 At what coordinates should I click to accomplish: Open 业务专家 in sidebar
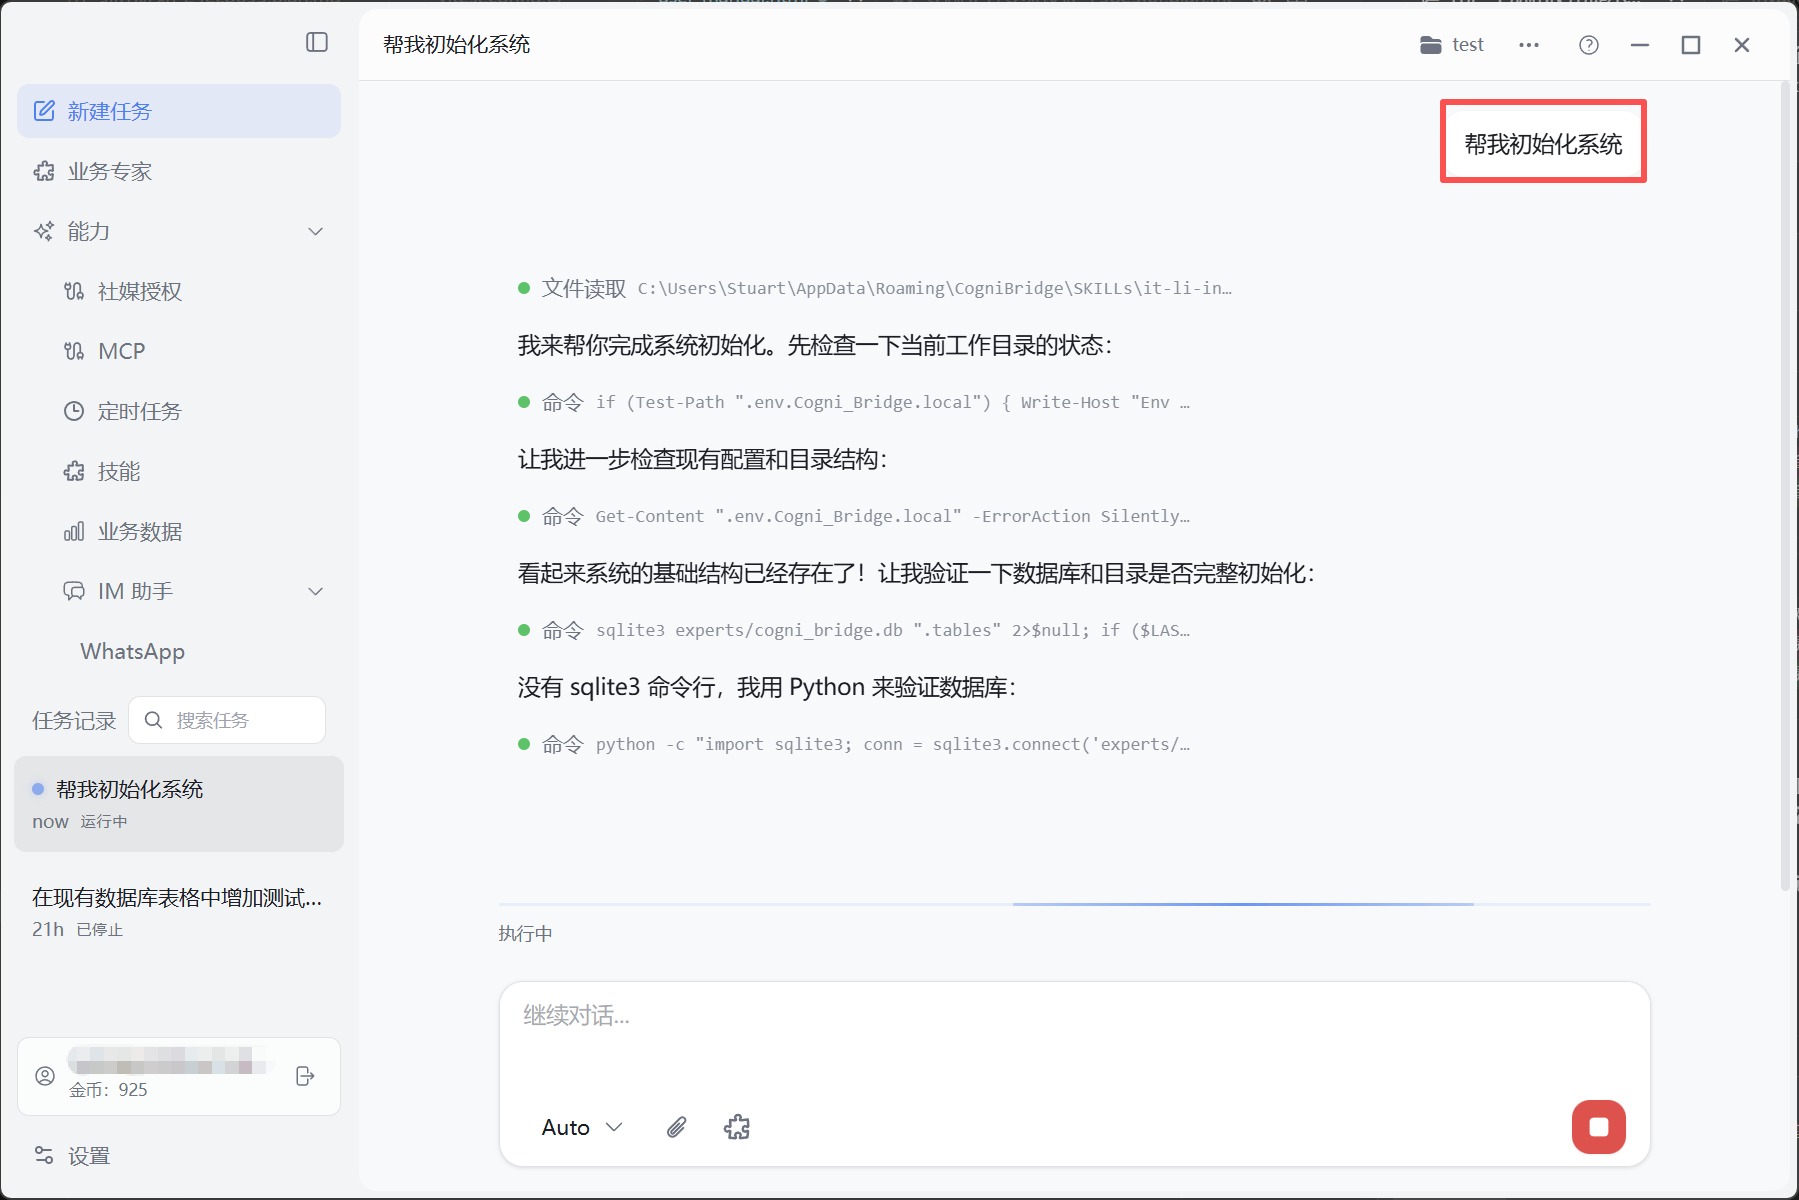tap(179, 171)
